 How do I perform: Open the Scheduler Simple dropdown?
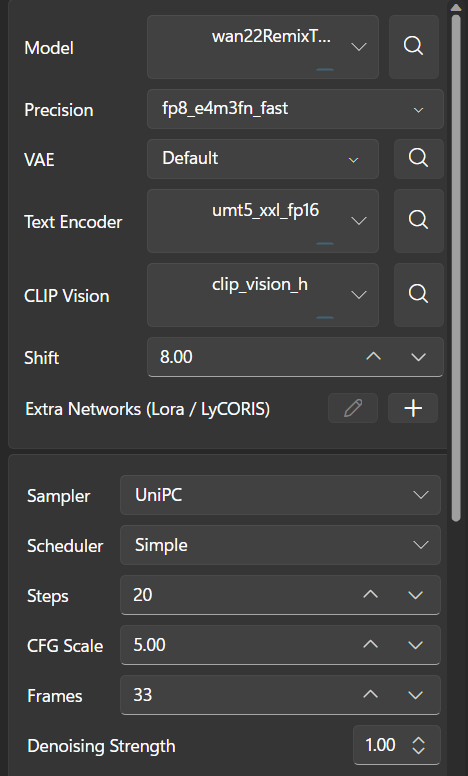coord(281,545)
